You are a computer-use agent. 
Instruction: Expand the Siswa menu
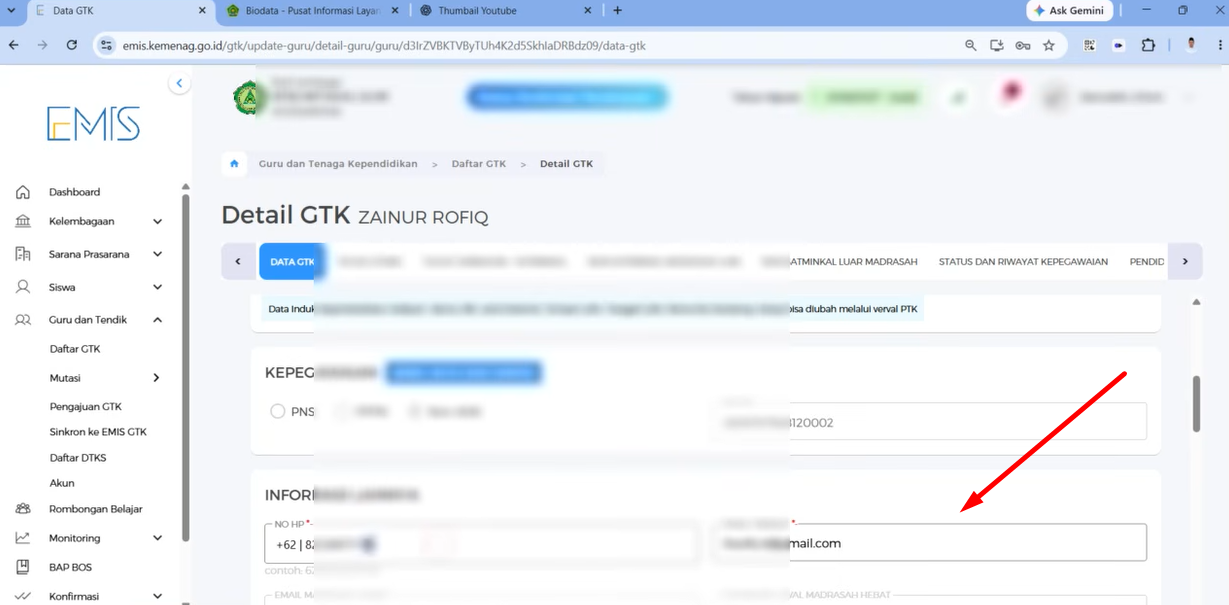pyautogui.click(x=157, y=287)
